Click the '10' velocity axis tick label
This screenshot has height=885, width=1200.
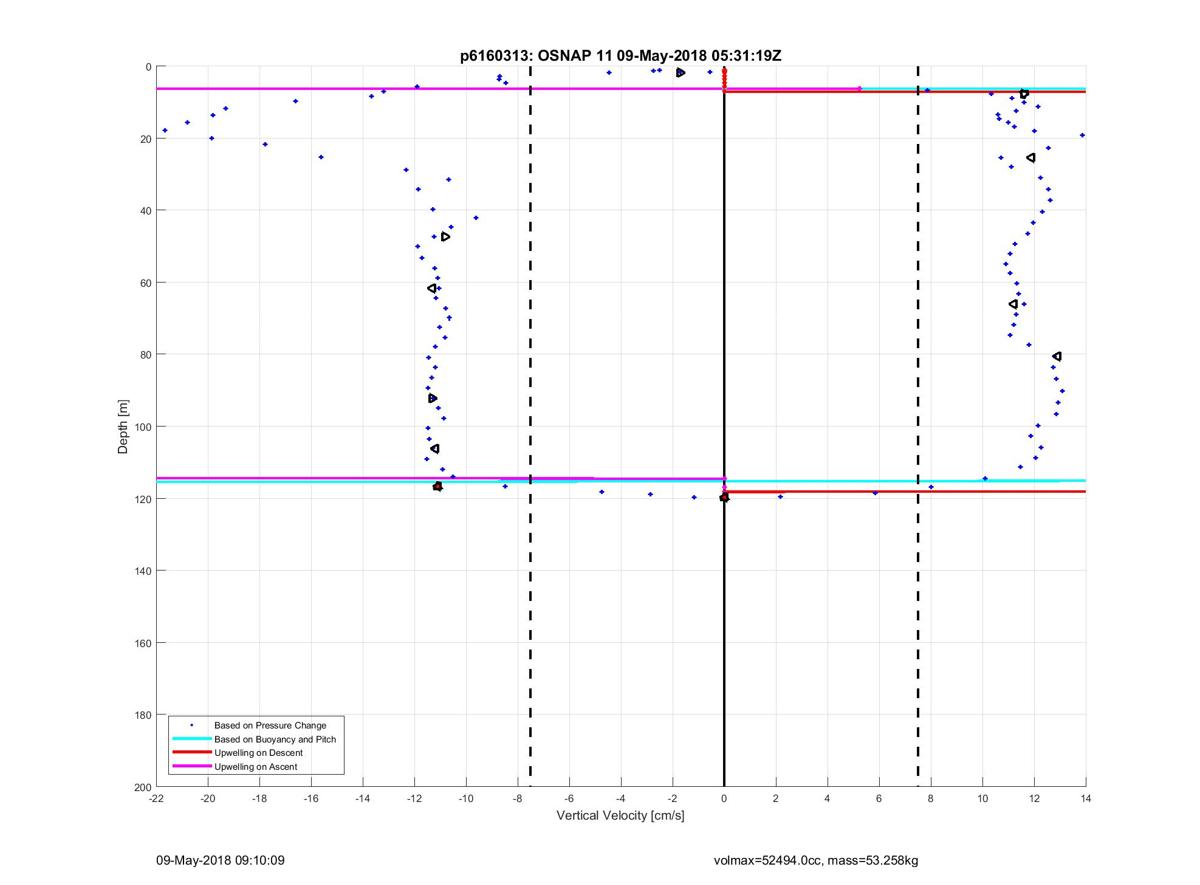coord(983,798)
